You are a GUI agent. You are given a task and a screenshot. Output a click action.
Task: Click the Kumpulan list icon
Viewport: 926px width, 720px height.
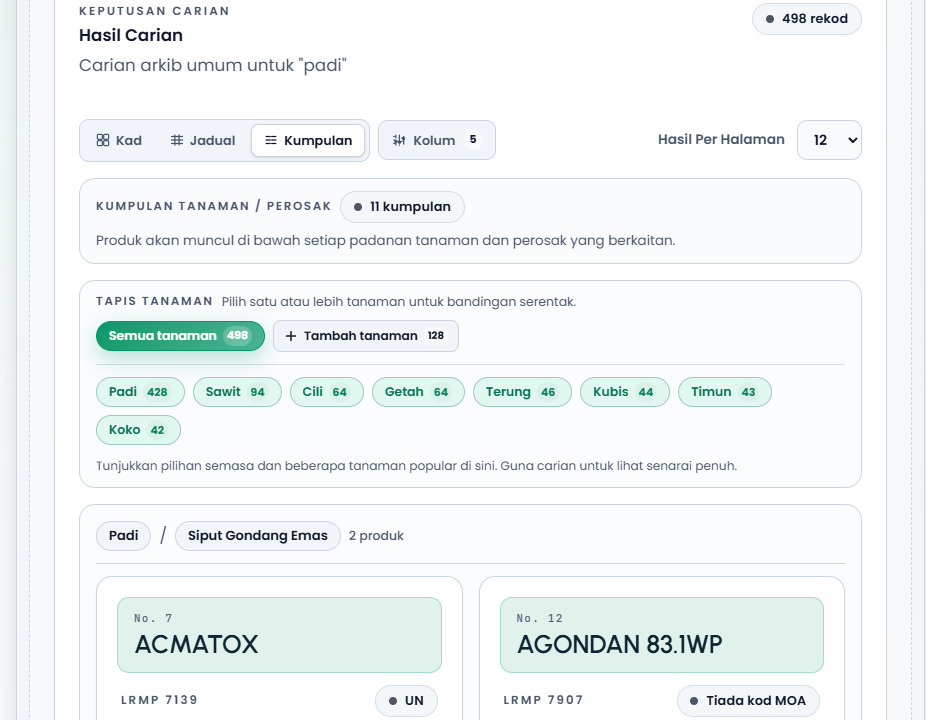click(270, 140)
